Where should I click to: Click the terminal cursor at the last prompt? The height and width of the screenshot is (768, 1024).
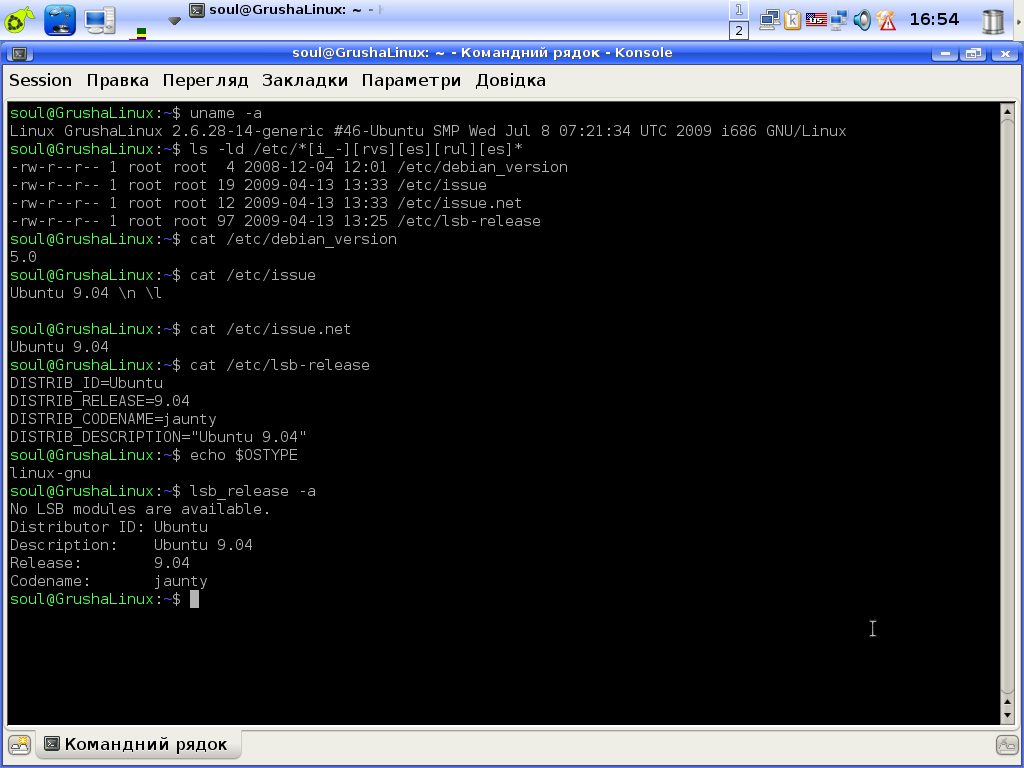(x=194, y=600)
